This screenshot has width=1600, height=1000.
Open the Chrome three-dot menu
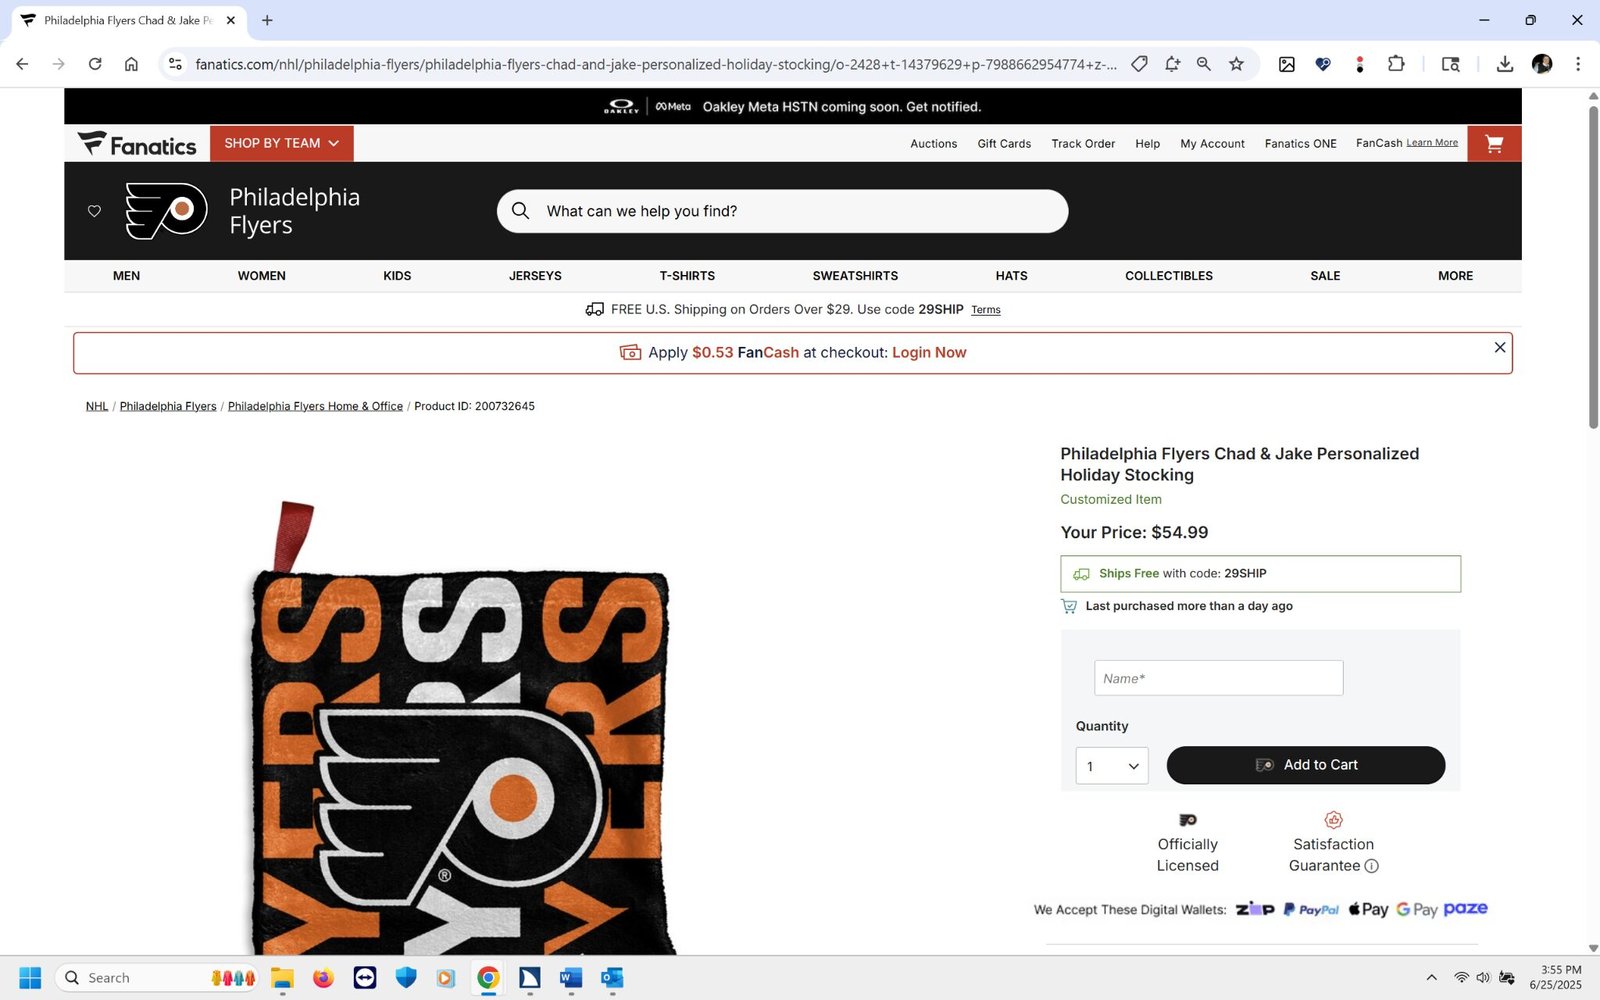1578,64
